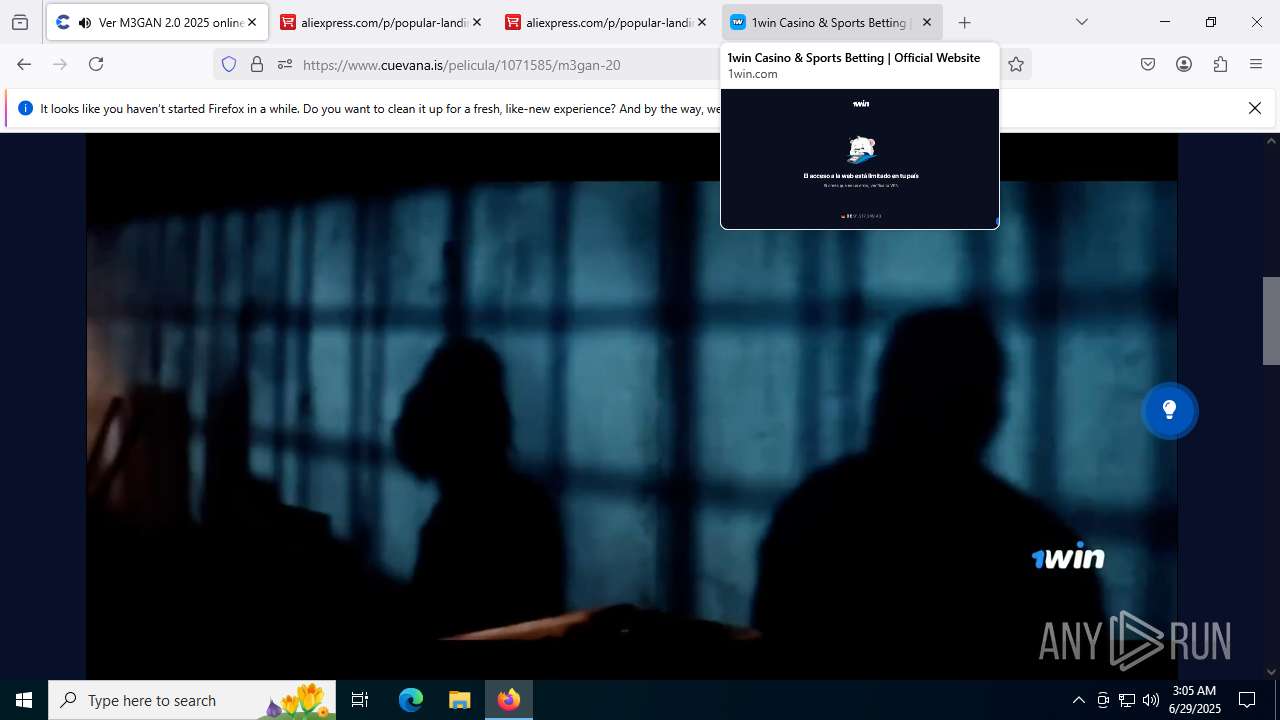This screenshot has height=720, width=1280.
Task: Open a new browser tab
Action: (x=964, y=22)
